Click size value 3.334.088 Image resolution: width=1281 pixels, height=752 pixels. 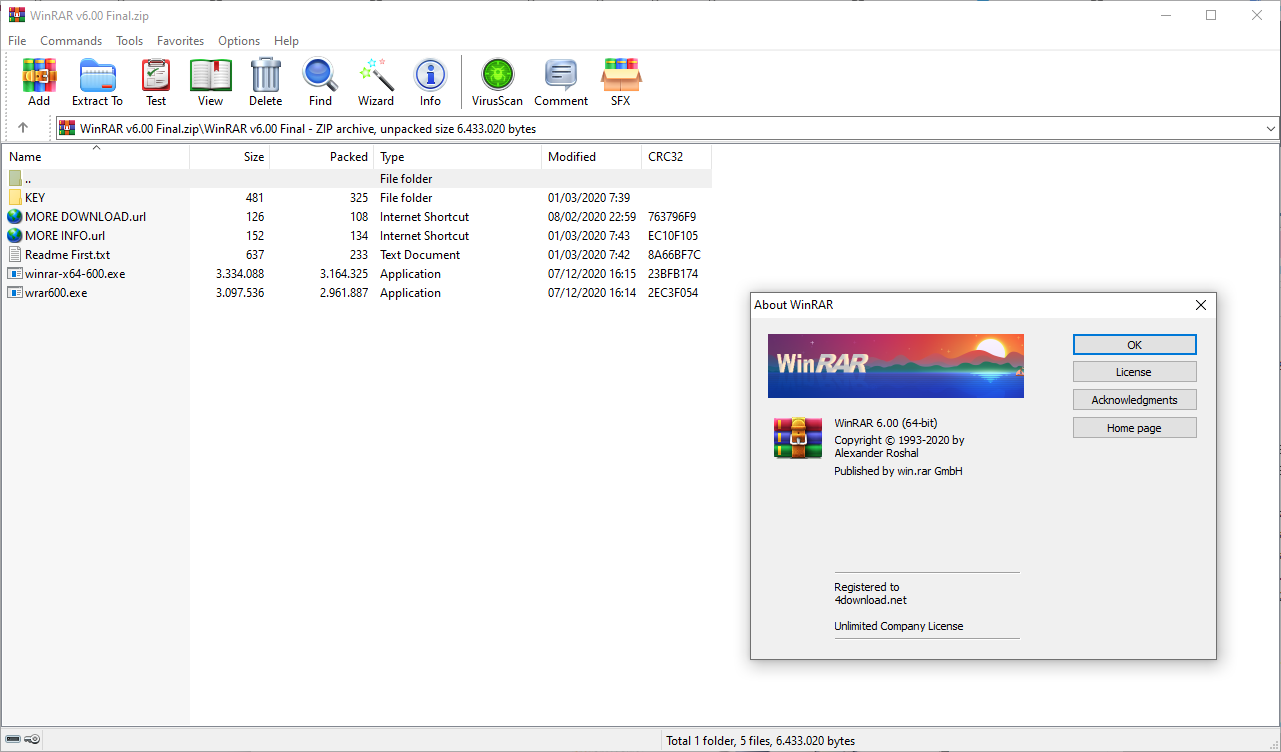click(x=240, y=274)
